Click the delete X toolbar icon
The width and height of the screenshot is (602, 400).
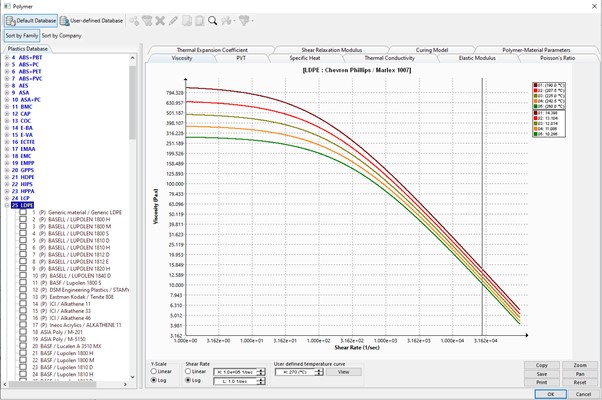click(160, 20)
